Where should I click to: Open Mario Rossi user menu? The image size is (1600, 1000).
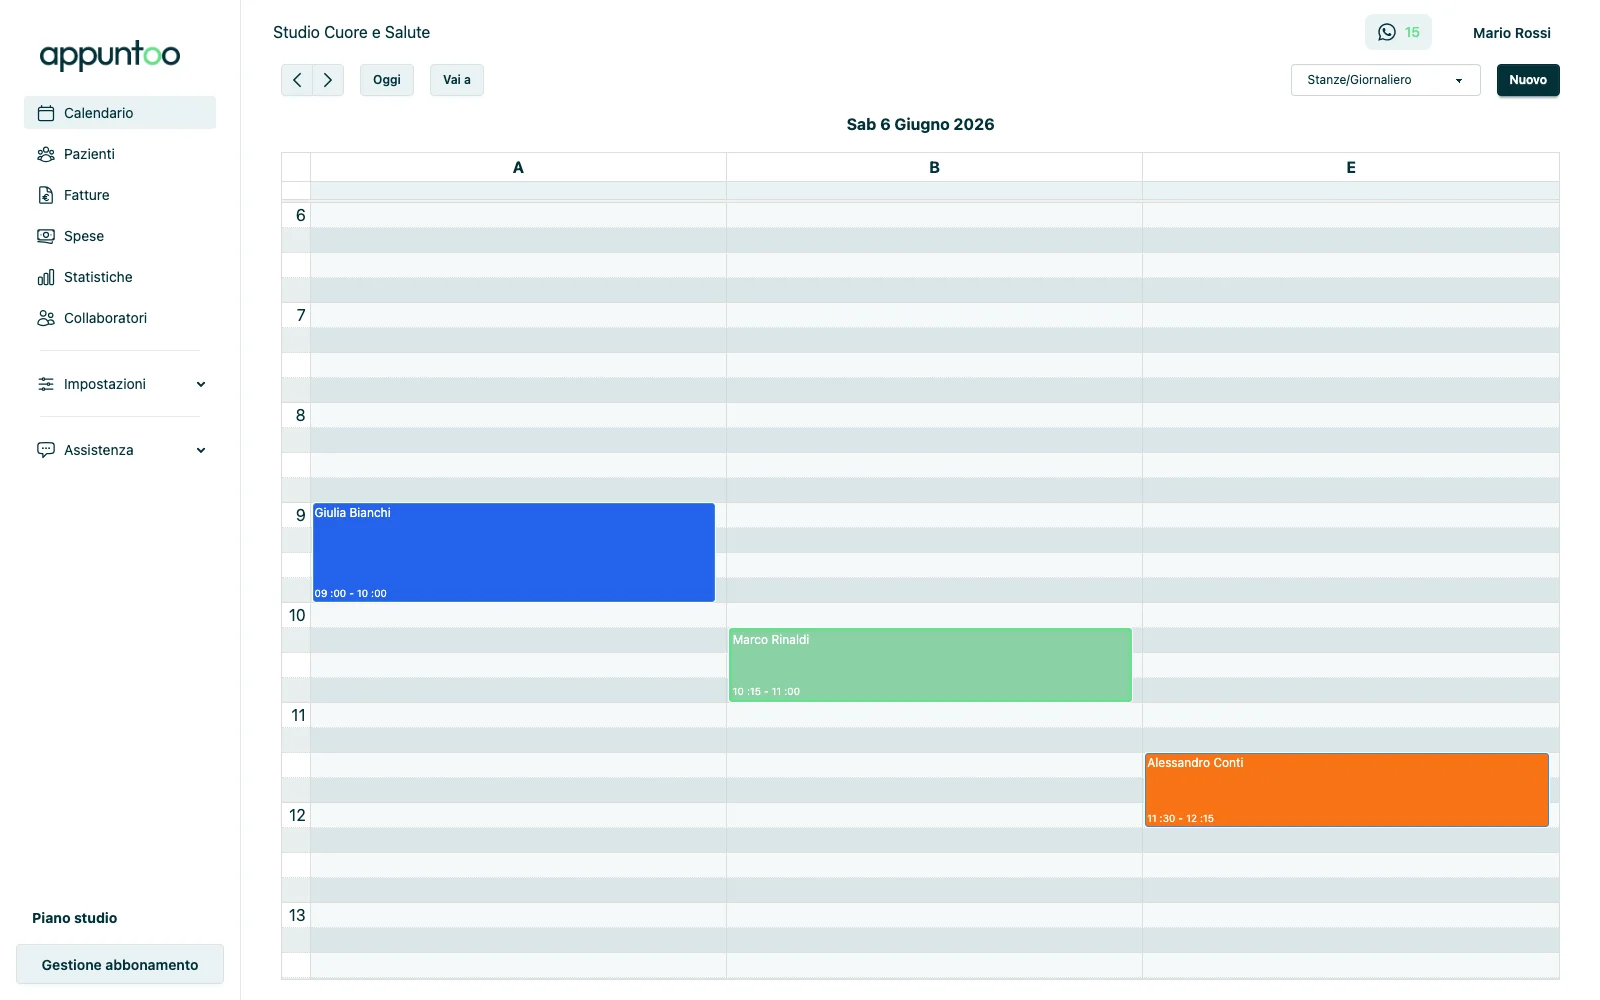pyautogui.click(x=1512, y=33)
